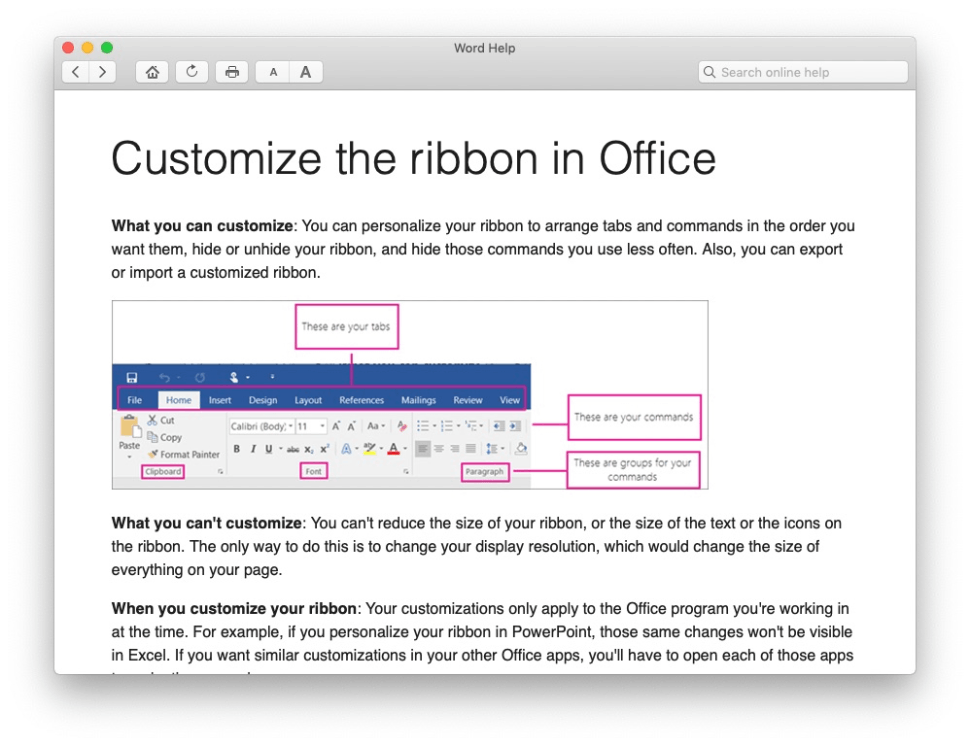Go forward to the next help page
970x746 pixels.
coord(103,72)
